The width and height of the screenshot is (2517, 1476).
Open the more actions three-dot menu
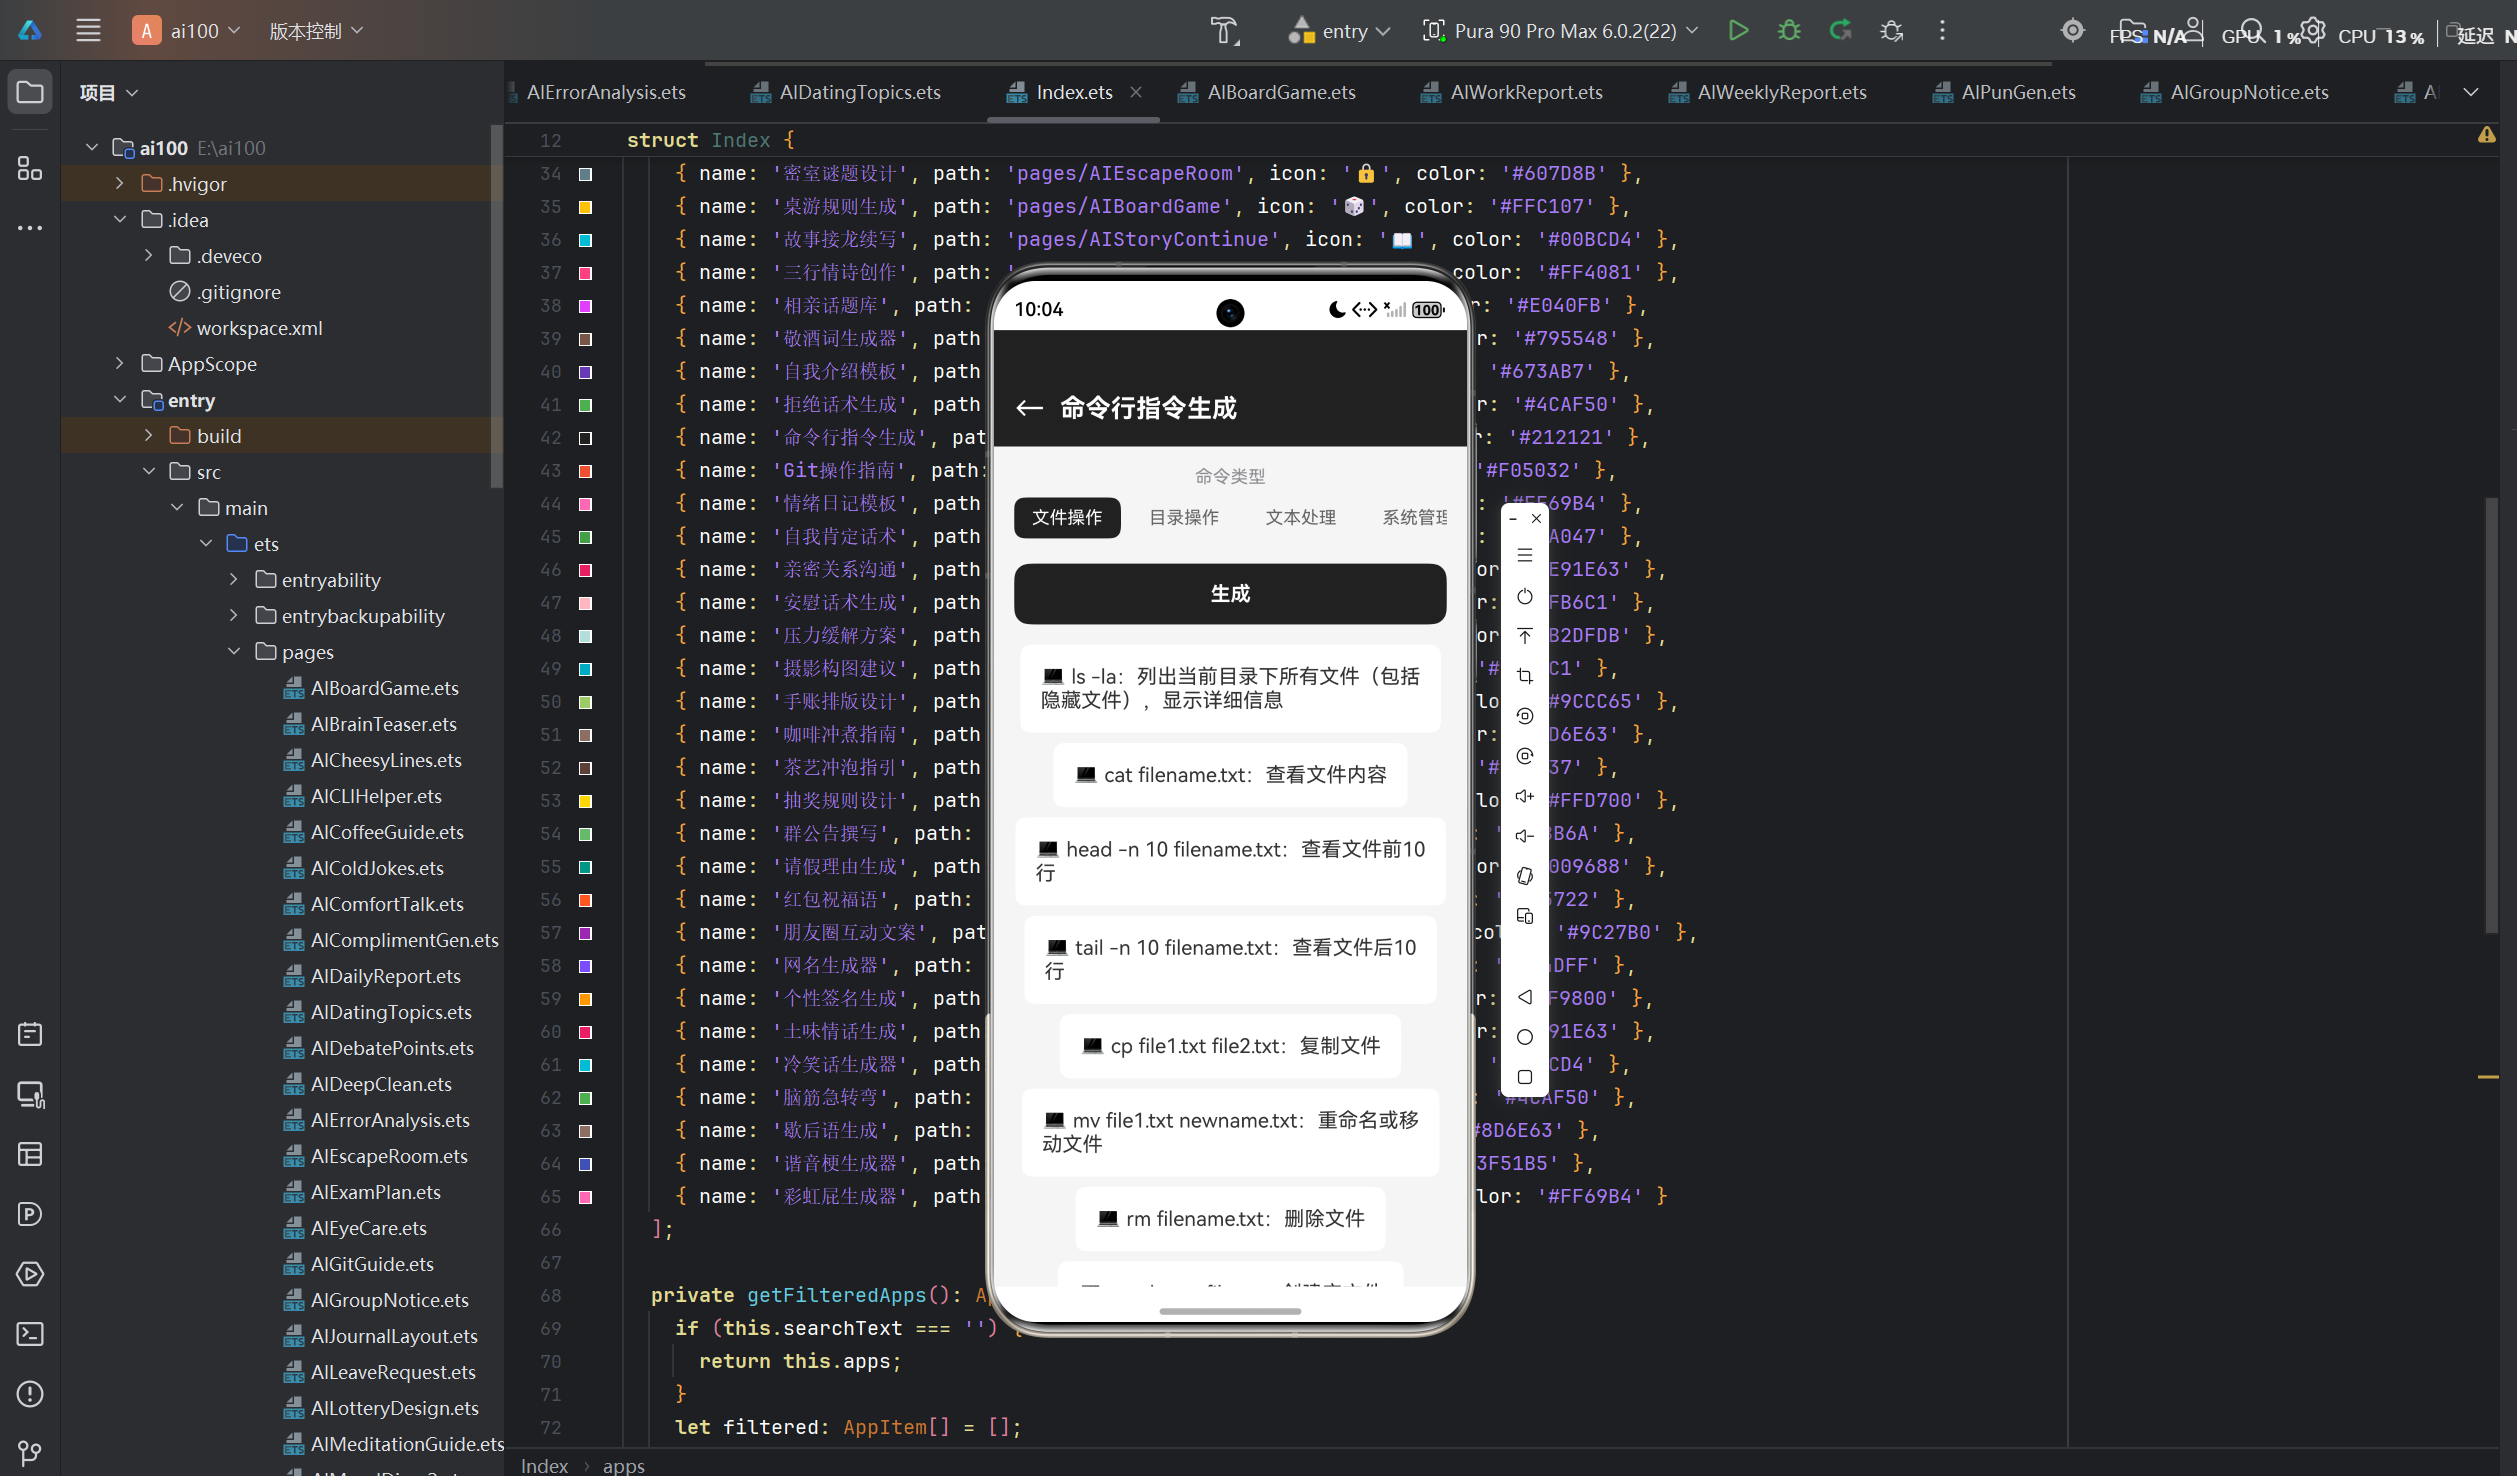click(x=1942, y=31)
